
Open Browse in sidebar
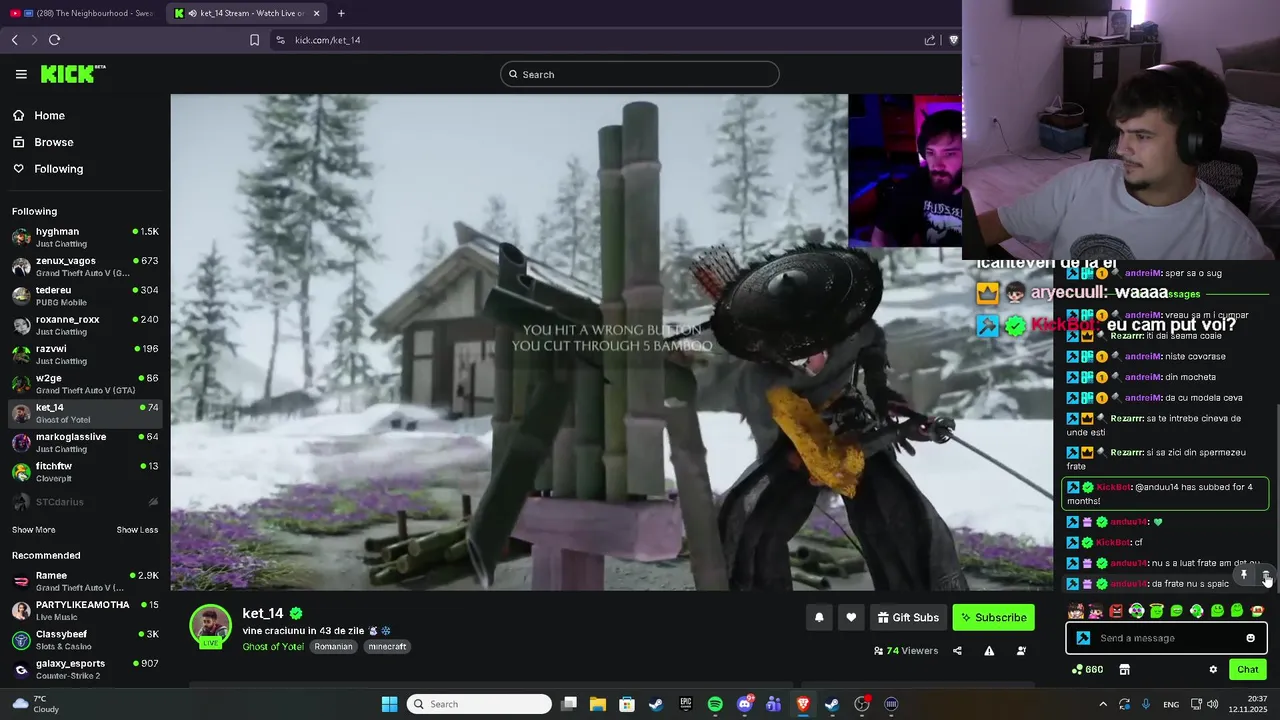click(53, 142)
